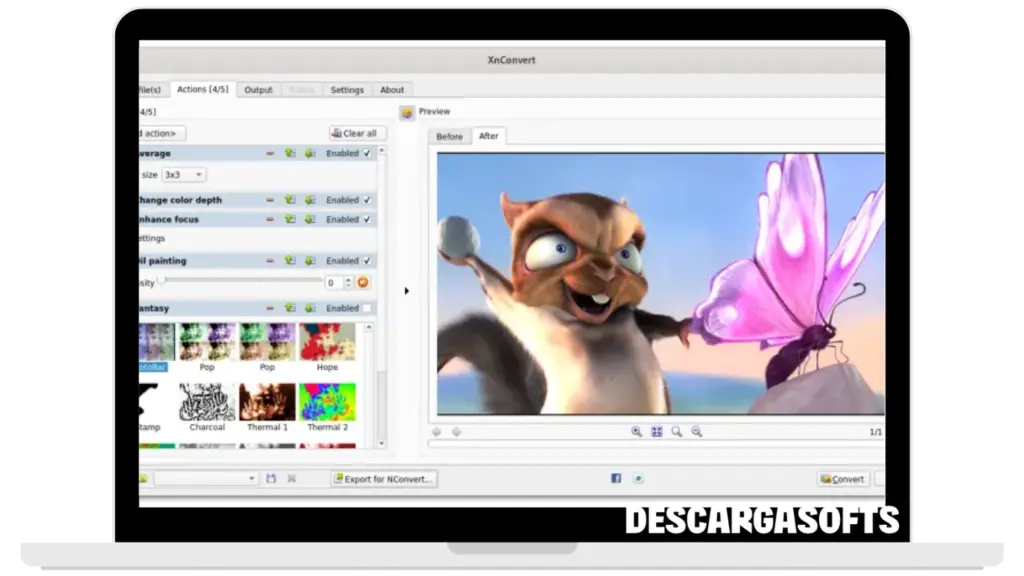Enable the Fantasy action checkbox

[367, 308]
